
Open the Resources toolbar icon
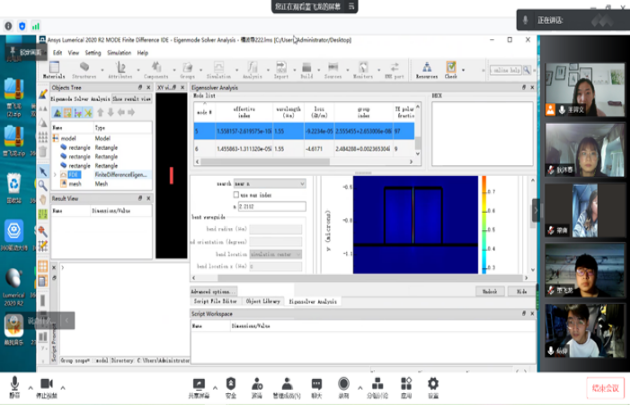tap(427, 68)
